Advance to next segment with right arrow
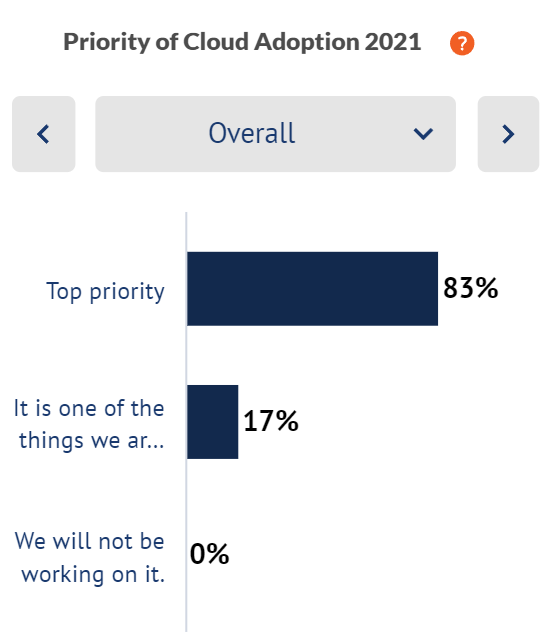 (x=508, y=134)
